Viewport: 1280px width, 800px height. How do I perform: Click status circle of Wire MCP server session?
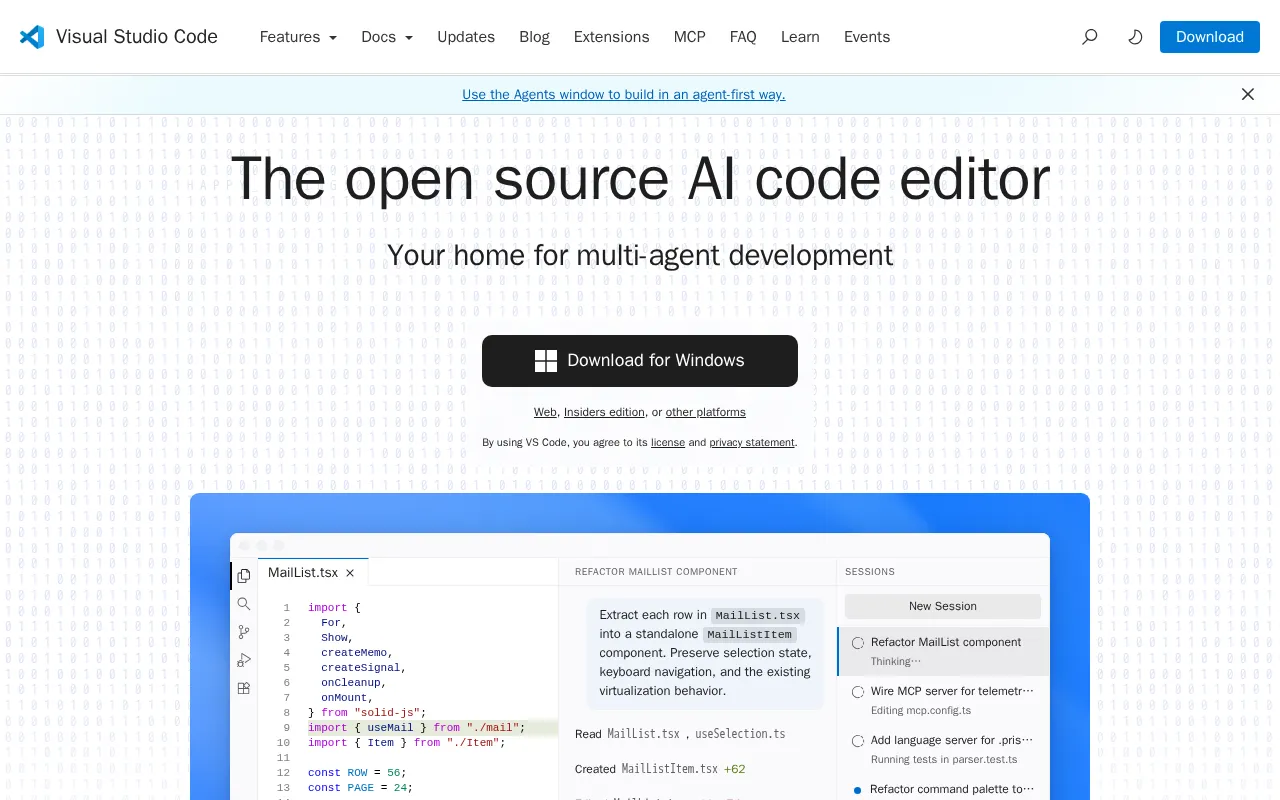click(x=858, y=692)
